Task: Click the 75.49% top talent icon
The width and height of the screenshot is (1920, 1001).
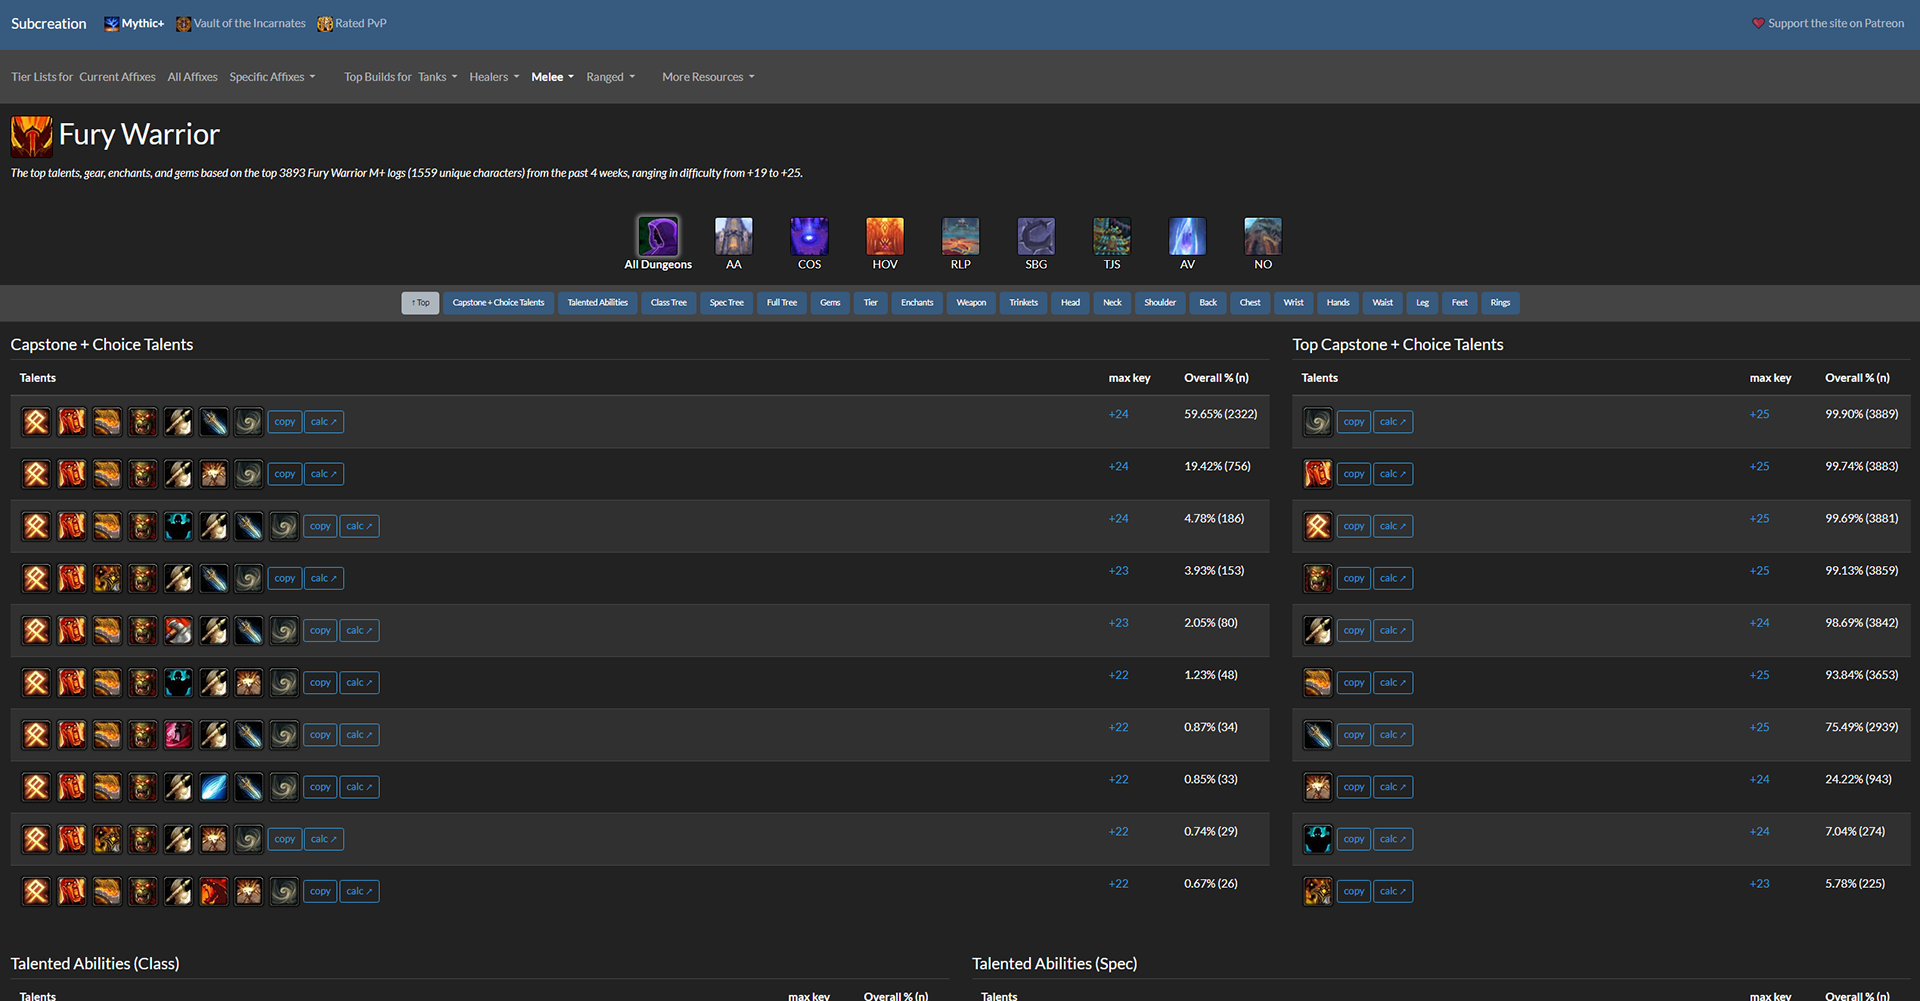Action: pyautogui.click(x=1318, y=735)
